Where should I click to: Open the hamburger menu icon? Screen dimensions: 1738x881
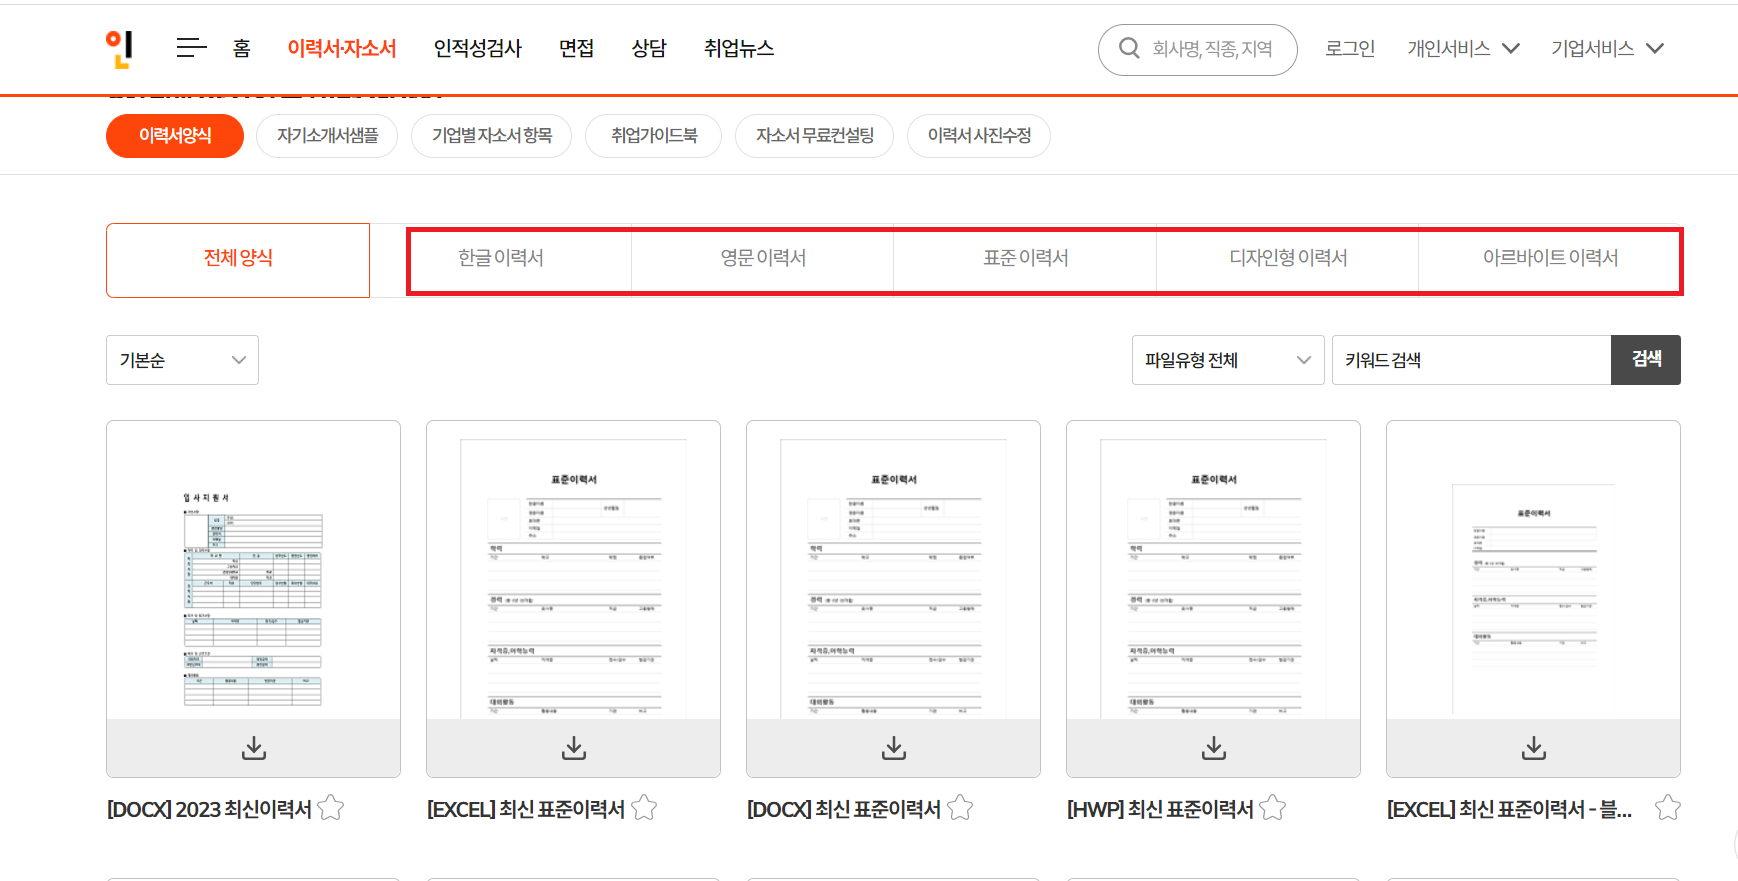pos(191,48)
